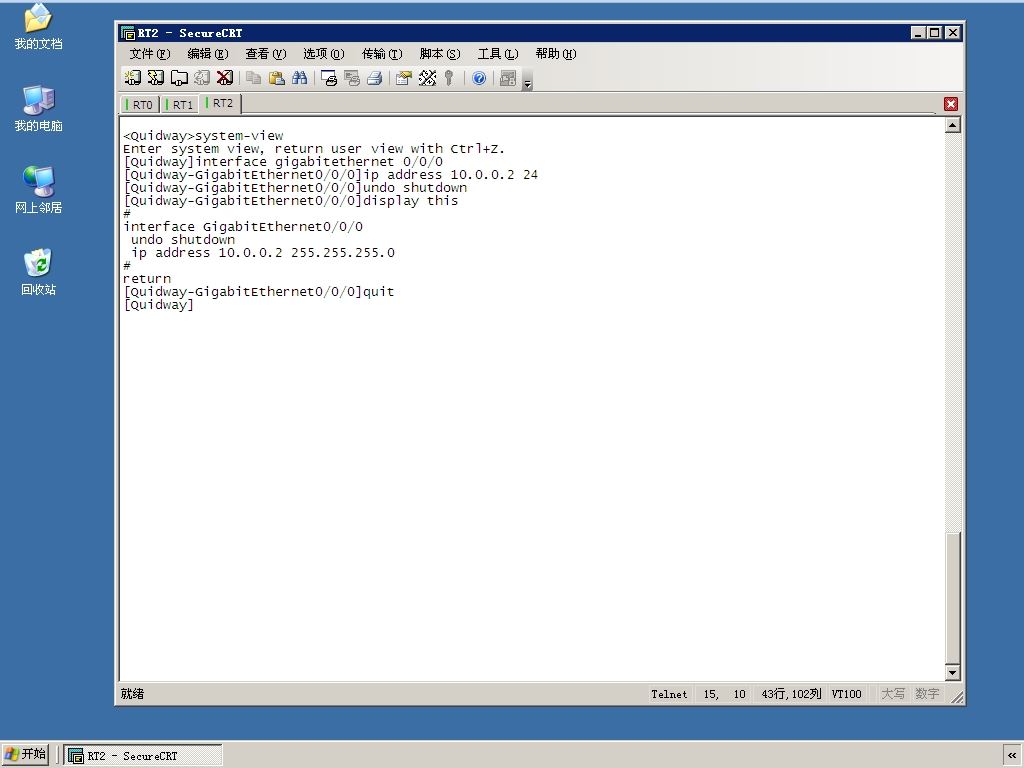
Task: Minimize the SecureCRT window
Action: point(919,33)
